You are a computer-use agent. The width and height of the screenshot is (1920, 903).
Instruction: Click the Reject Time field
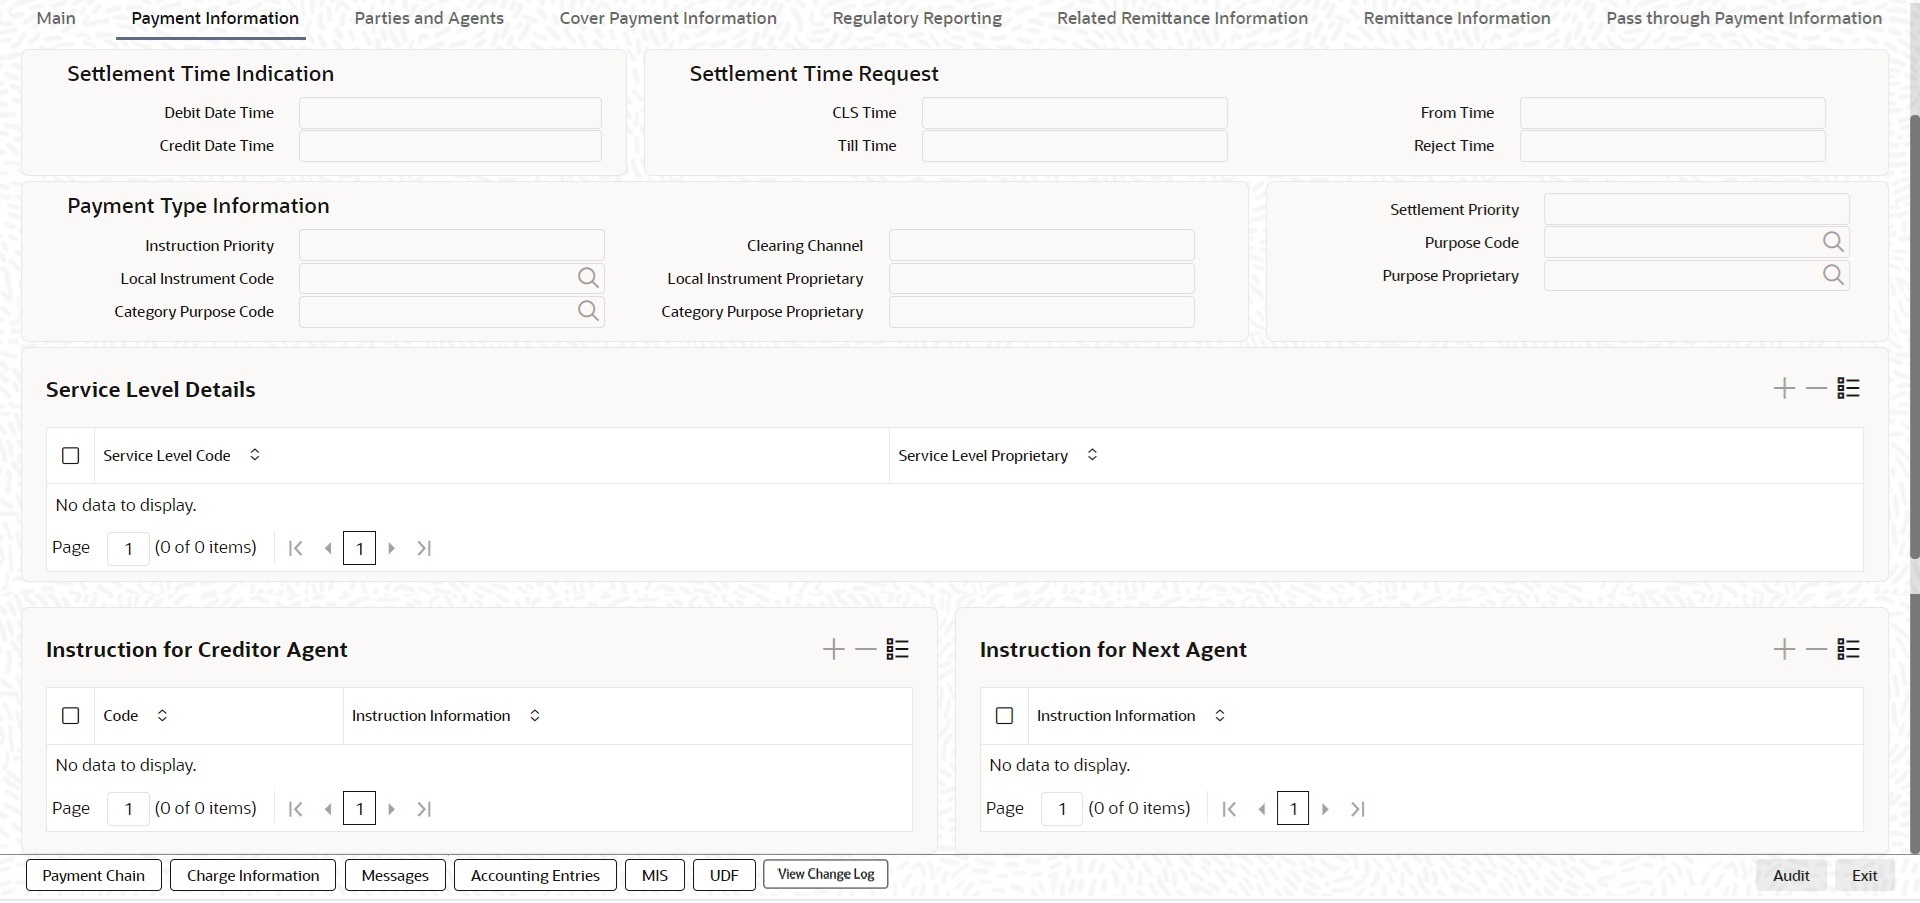point(1673,146)
